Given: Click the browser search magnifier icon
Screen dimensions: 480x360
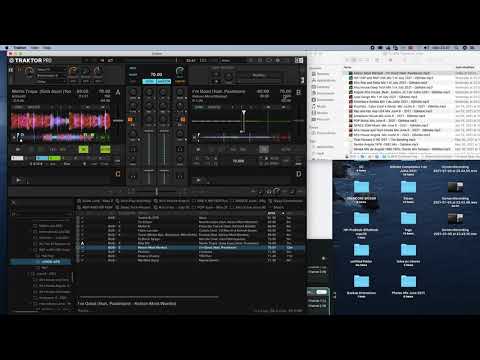Looking at the screenshot, I should 14,202.
